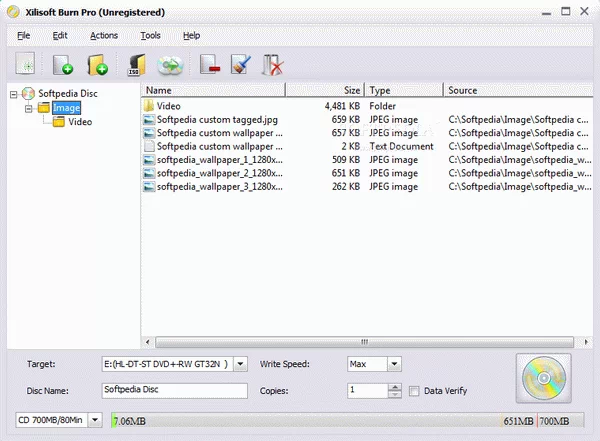Click the 4,481 KB size cell
This screenshot has width=600, height=441.
(x=342, y=106)
